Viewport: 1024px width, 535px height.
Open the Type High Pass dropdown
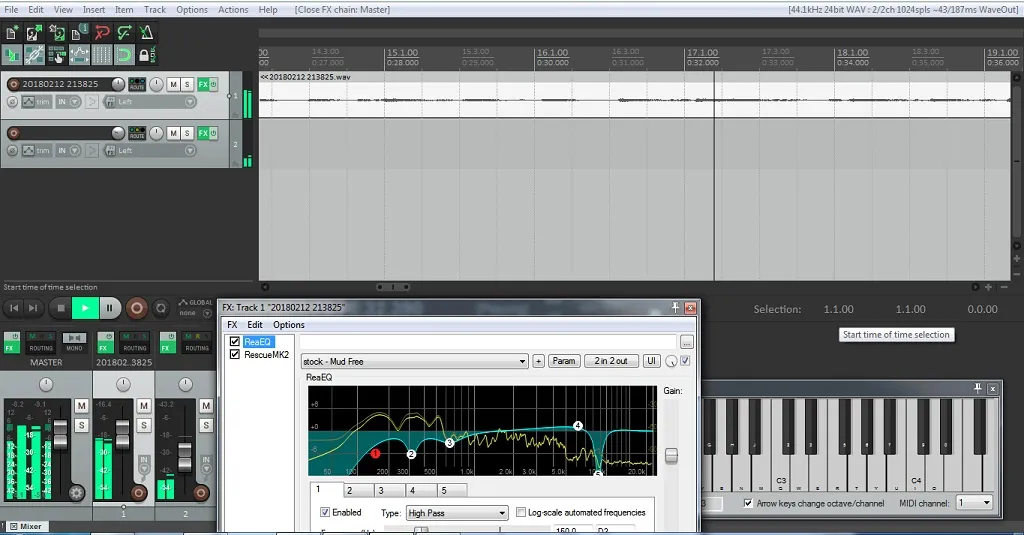pyautogui.click(x=456, y=513)
